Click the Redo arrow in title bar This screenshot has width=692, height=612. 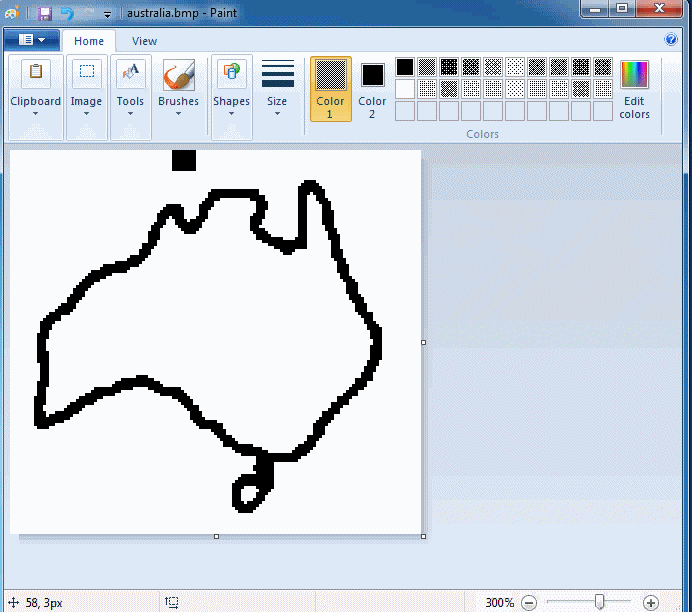[88, 13]
